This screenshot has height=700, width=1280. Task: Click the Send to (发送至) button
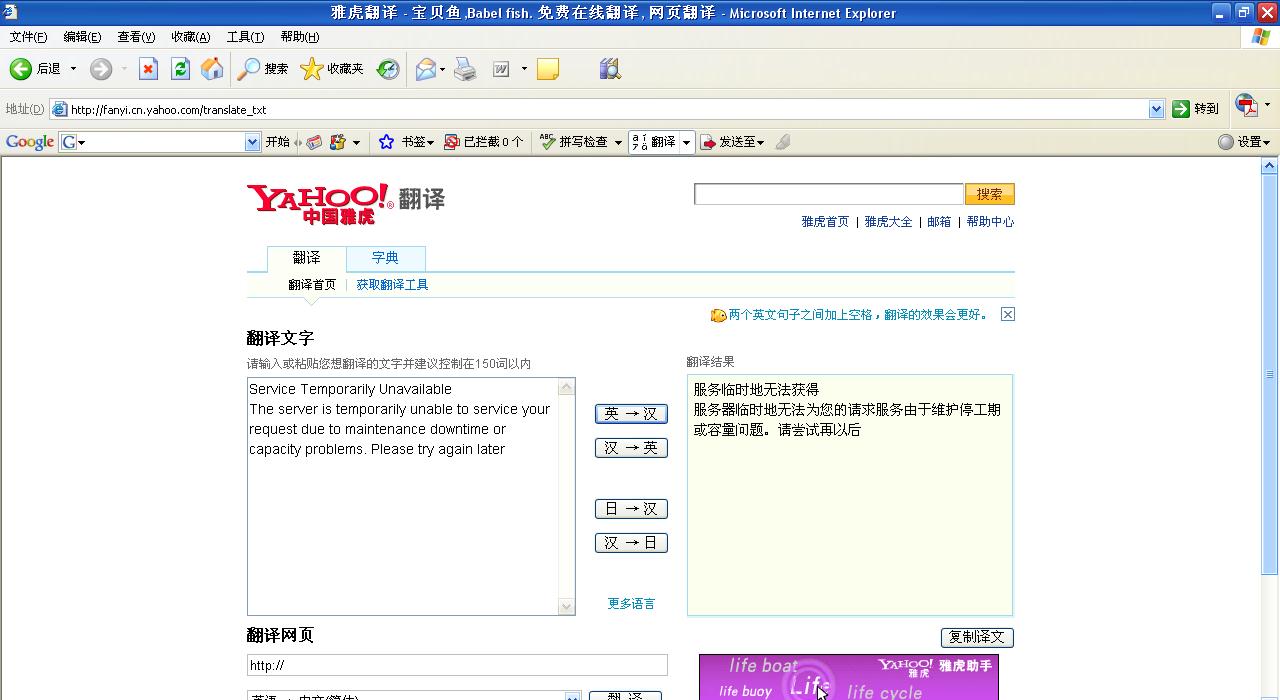(x=732, y=142)
